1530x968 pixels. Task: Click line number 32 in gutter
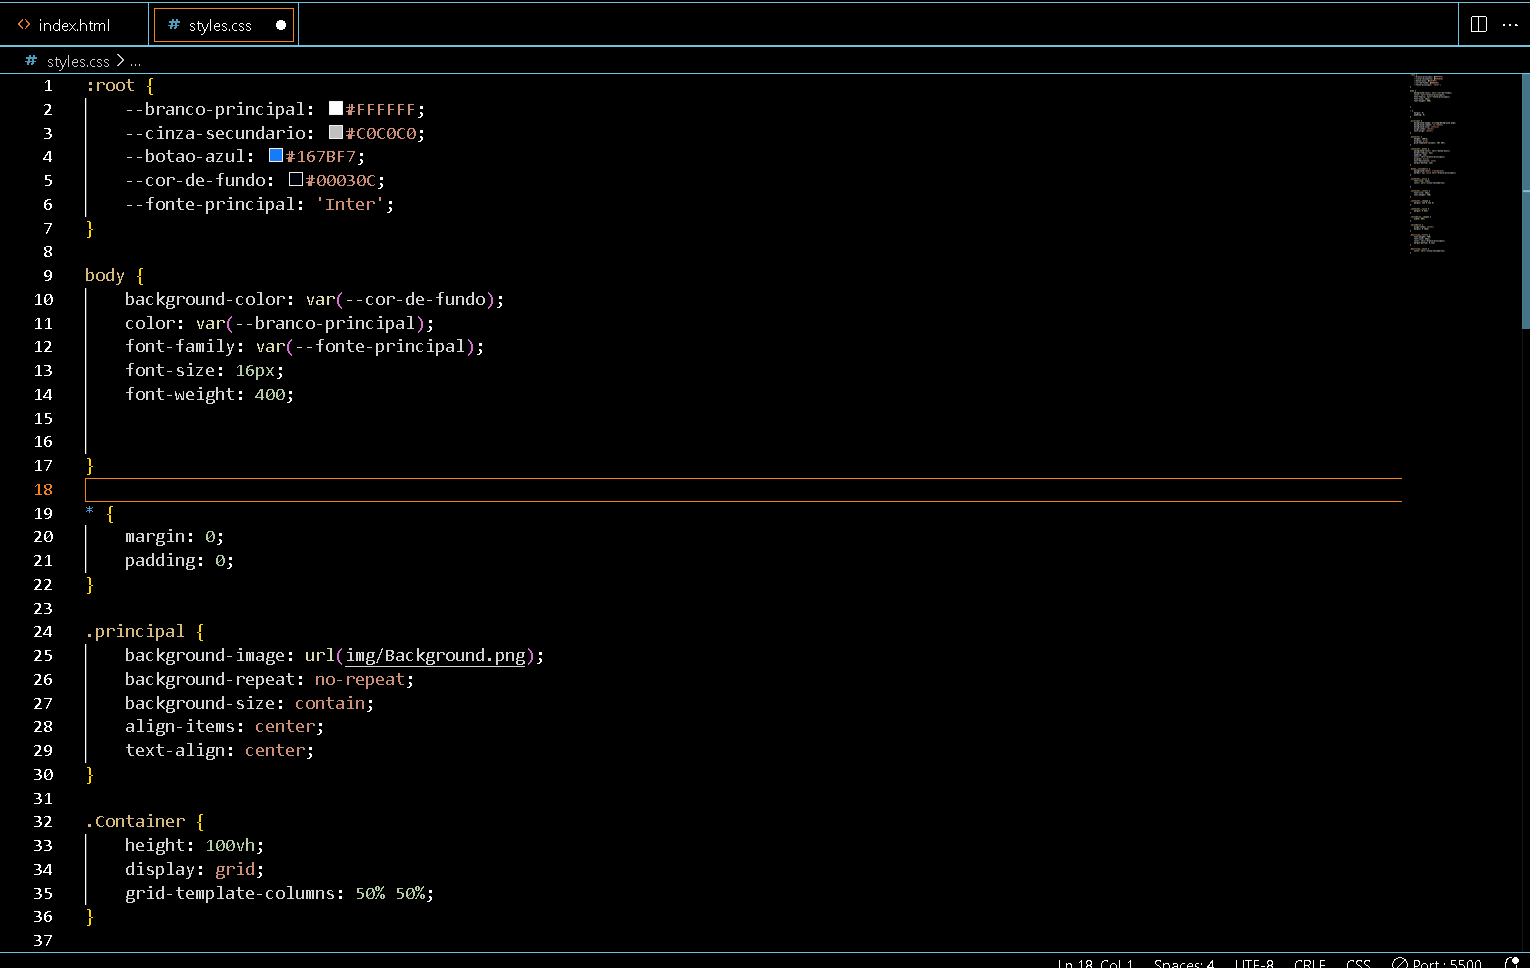coord(43,822)
